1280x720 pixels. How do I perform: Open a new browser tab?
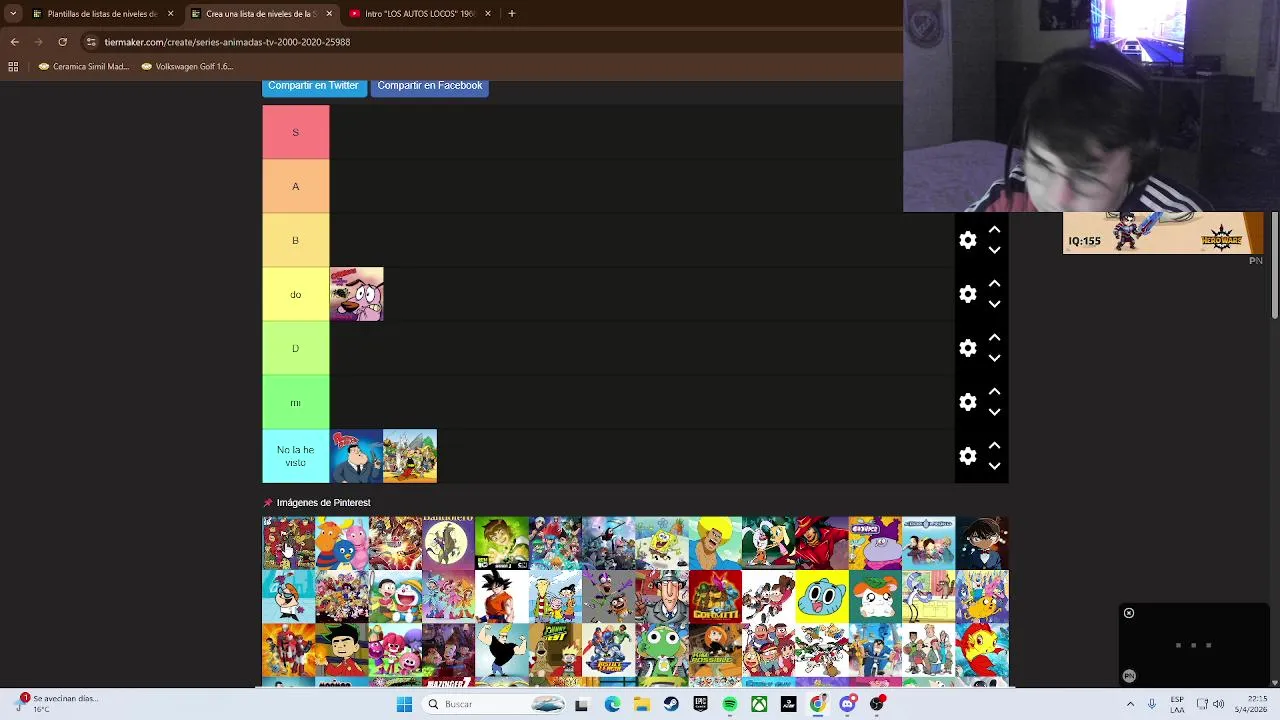tap(511, 14)
